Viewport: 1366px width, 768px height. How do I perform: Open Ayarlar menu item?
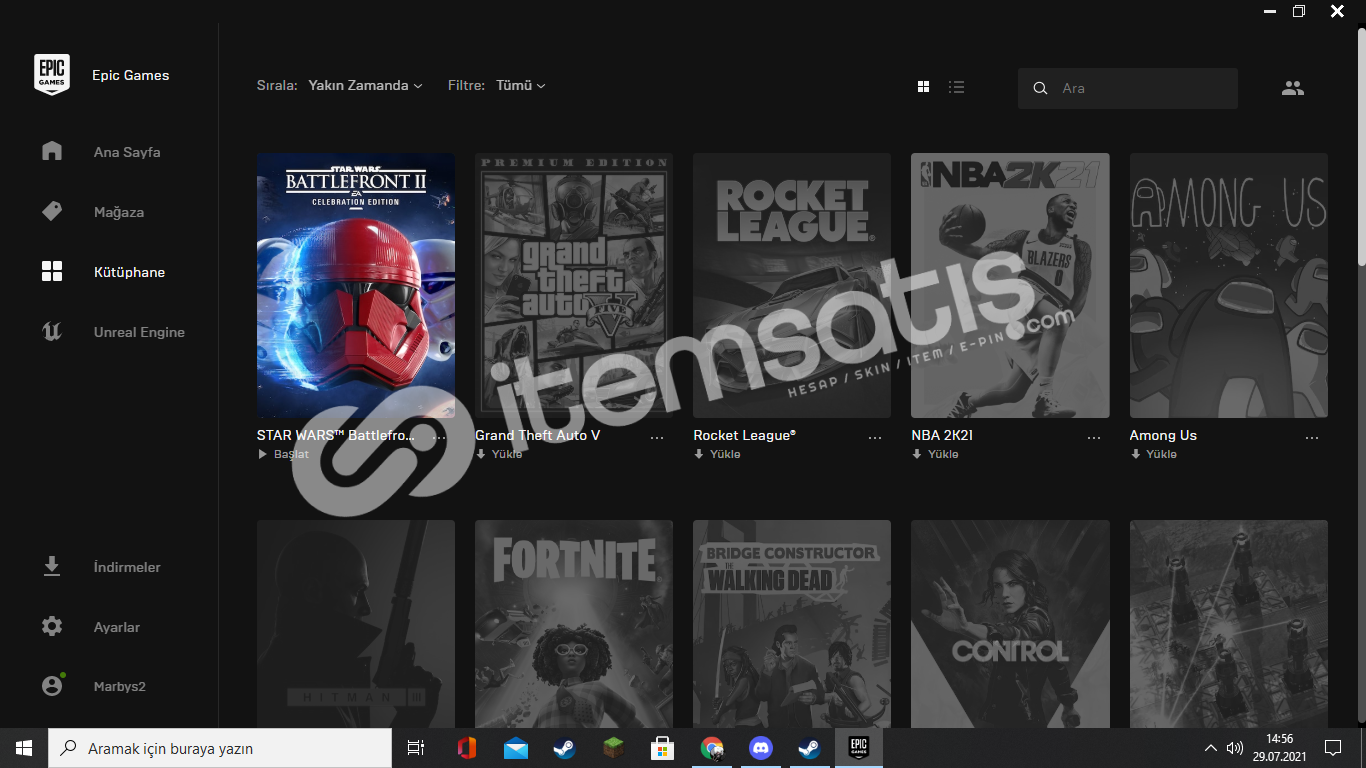117,627
